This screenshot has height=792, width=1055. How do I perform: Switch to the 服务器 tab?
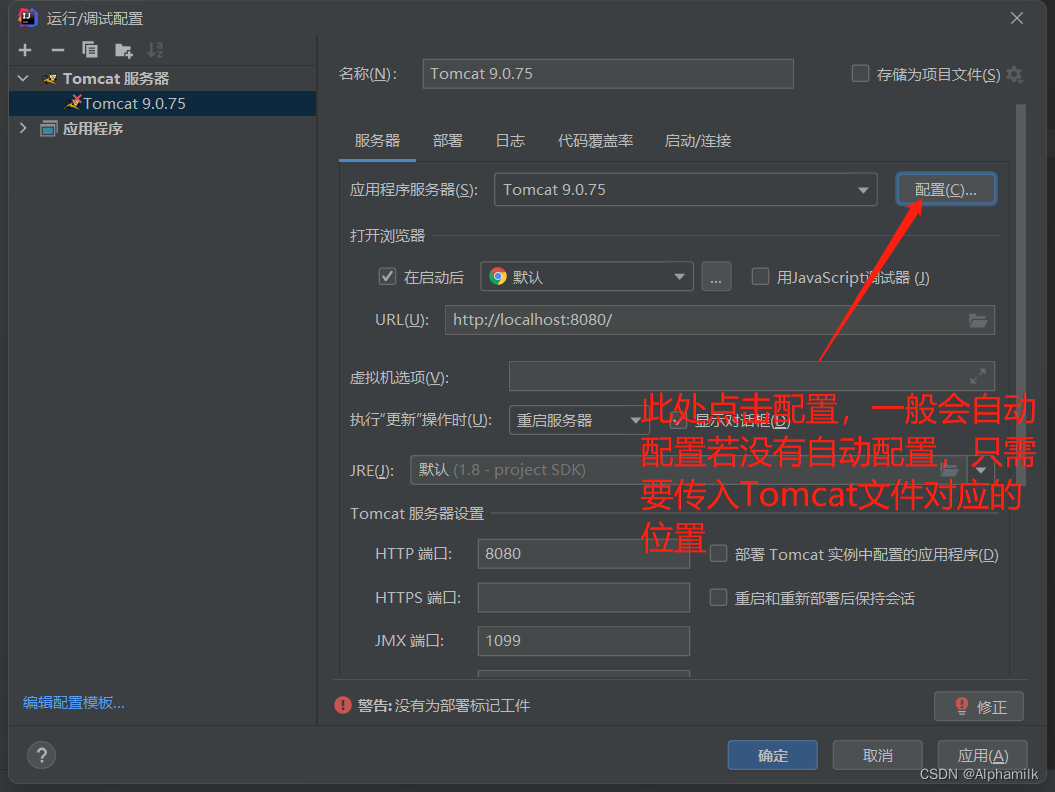377,141
